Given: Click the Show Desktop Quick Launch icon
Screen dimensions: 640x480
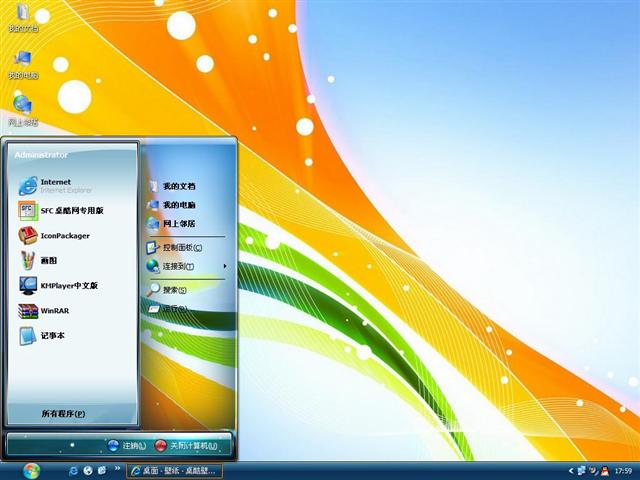Looking at the screenshot, I should [x=102, y=471].
